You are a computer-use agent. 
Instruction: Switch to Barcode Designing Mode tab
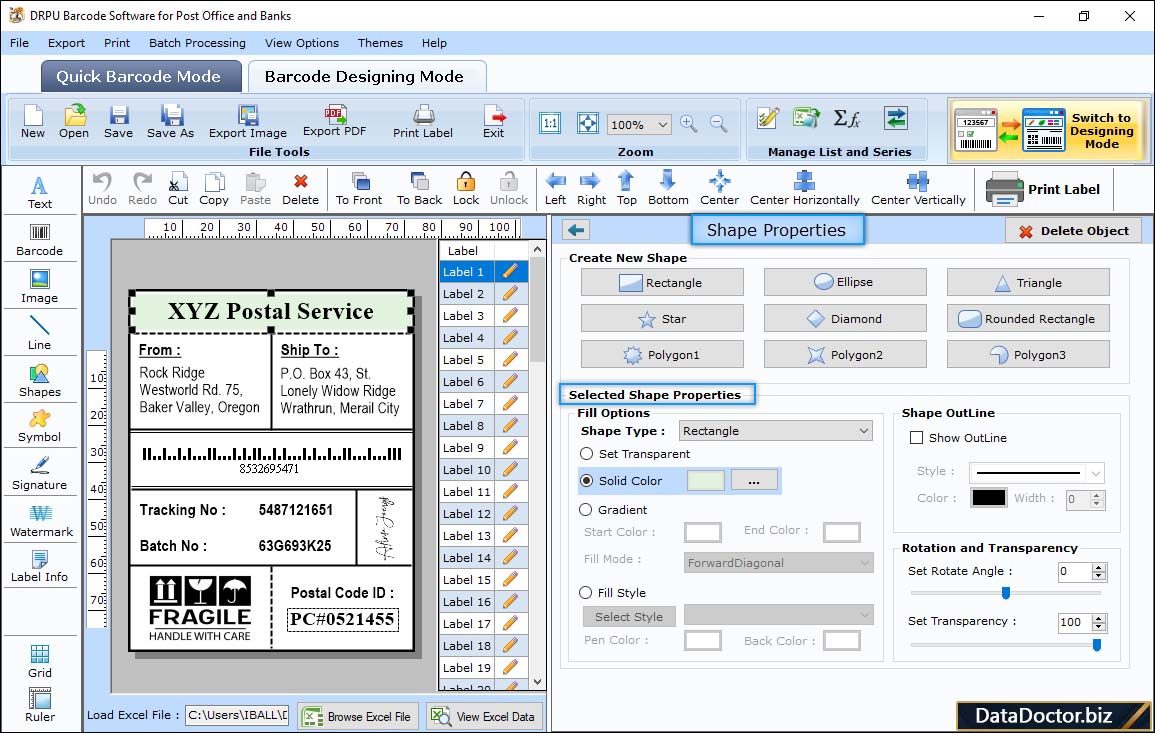[366, 77]
